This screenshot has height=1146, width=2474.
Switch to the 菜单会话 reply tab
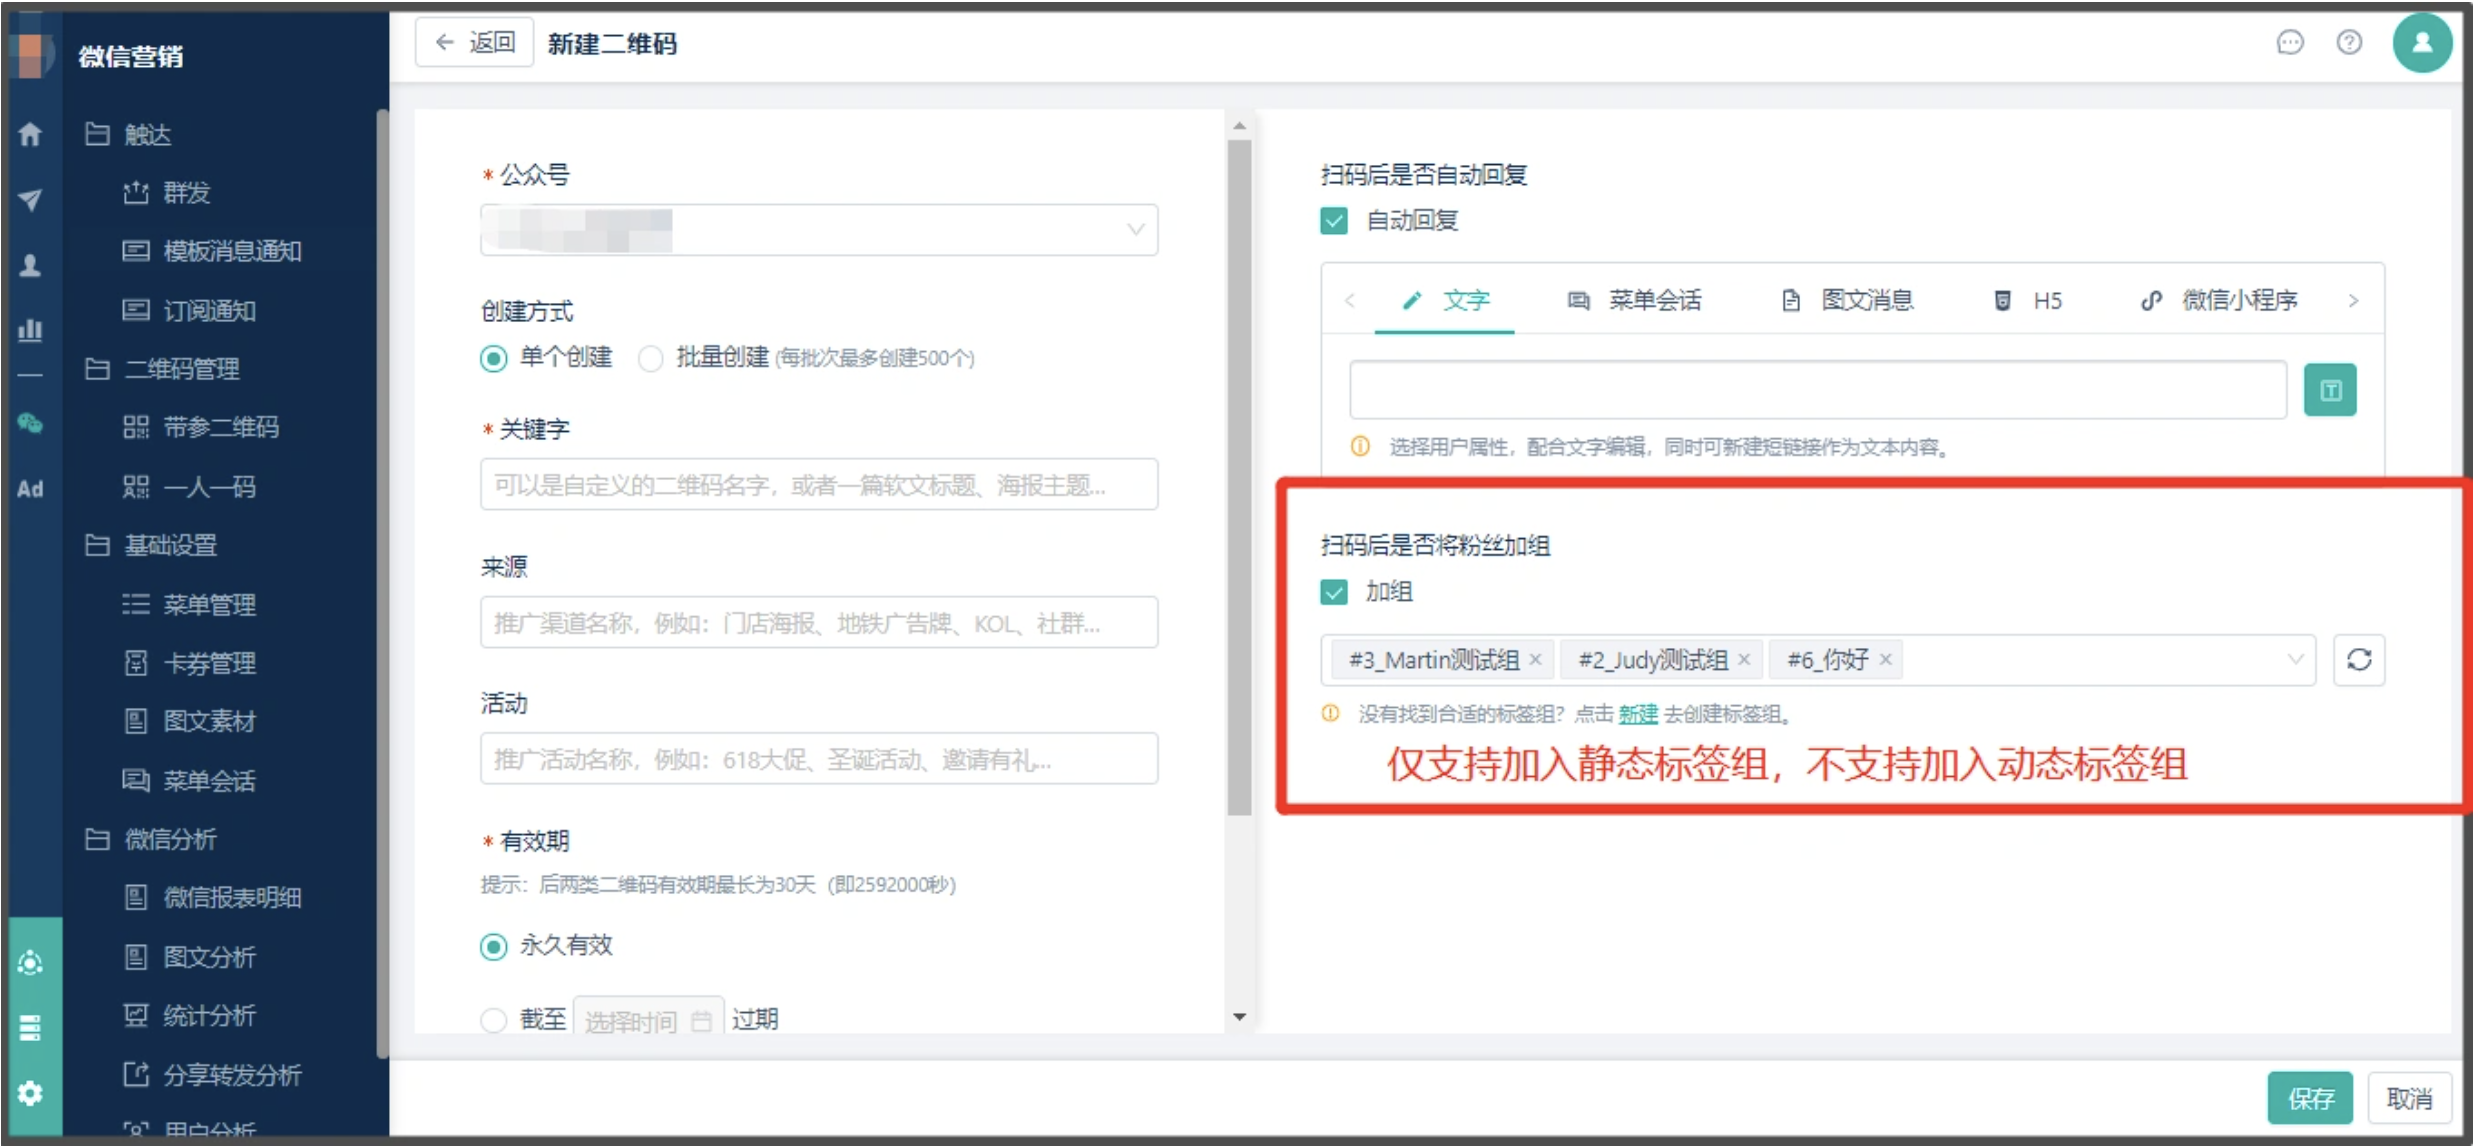[1634, 300]
